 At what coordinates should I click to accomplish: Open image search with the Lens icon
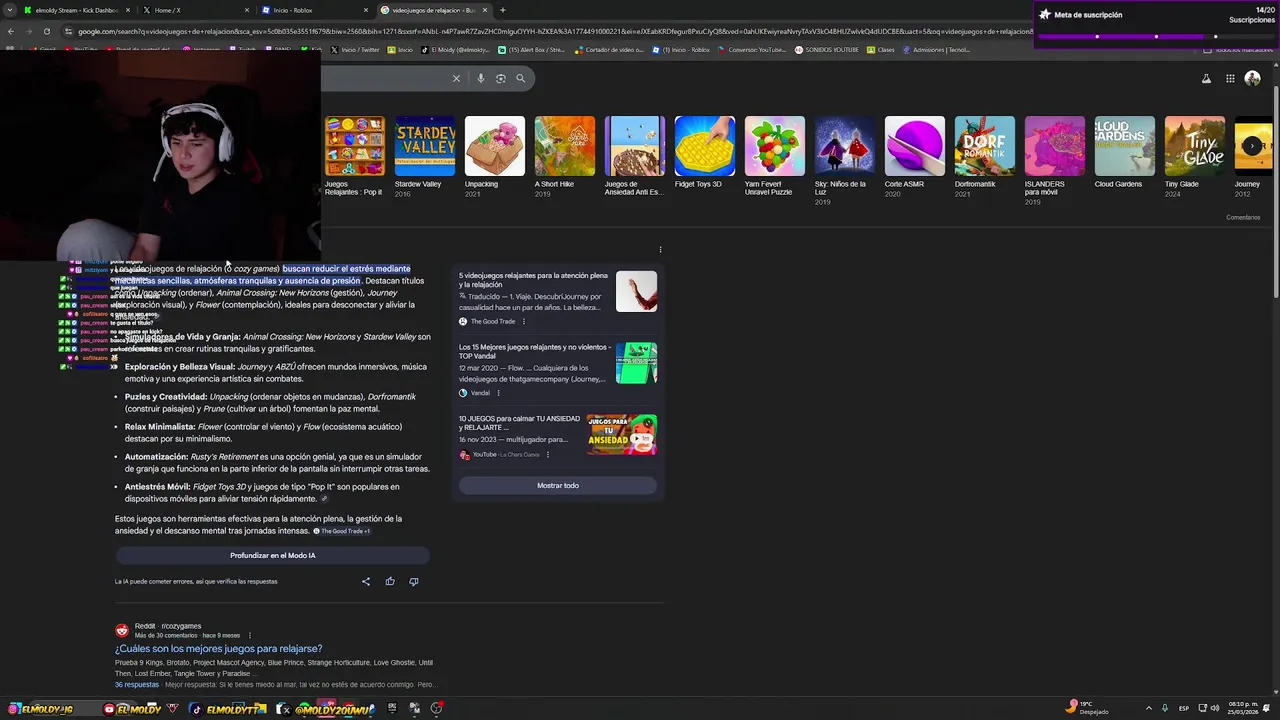tap(501, 78)
